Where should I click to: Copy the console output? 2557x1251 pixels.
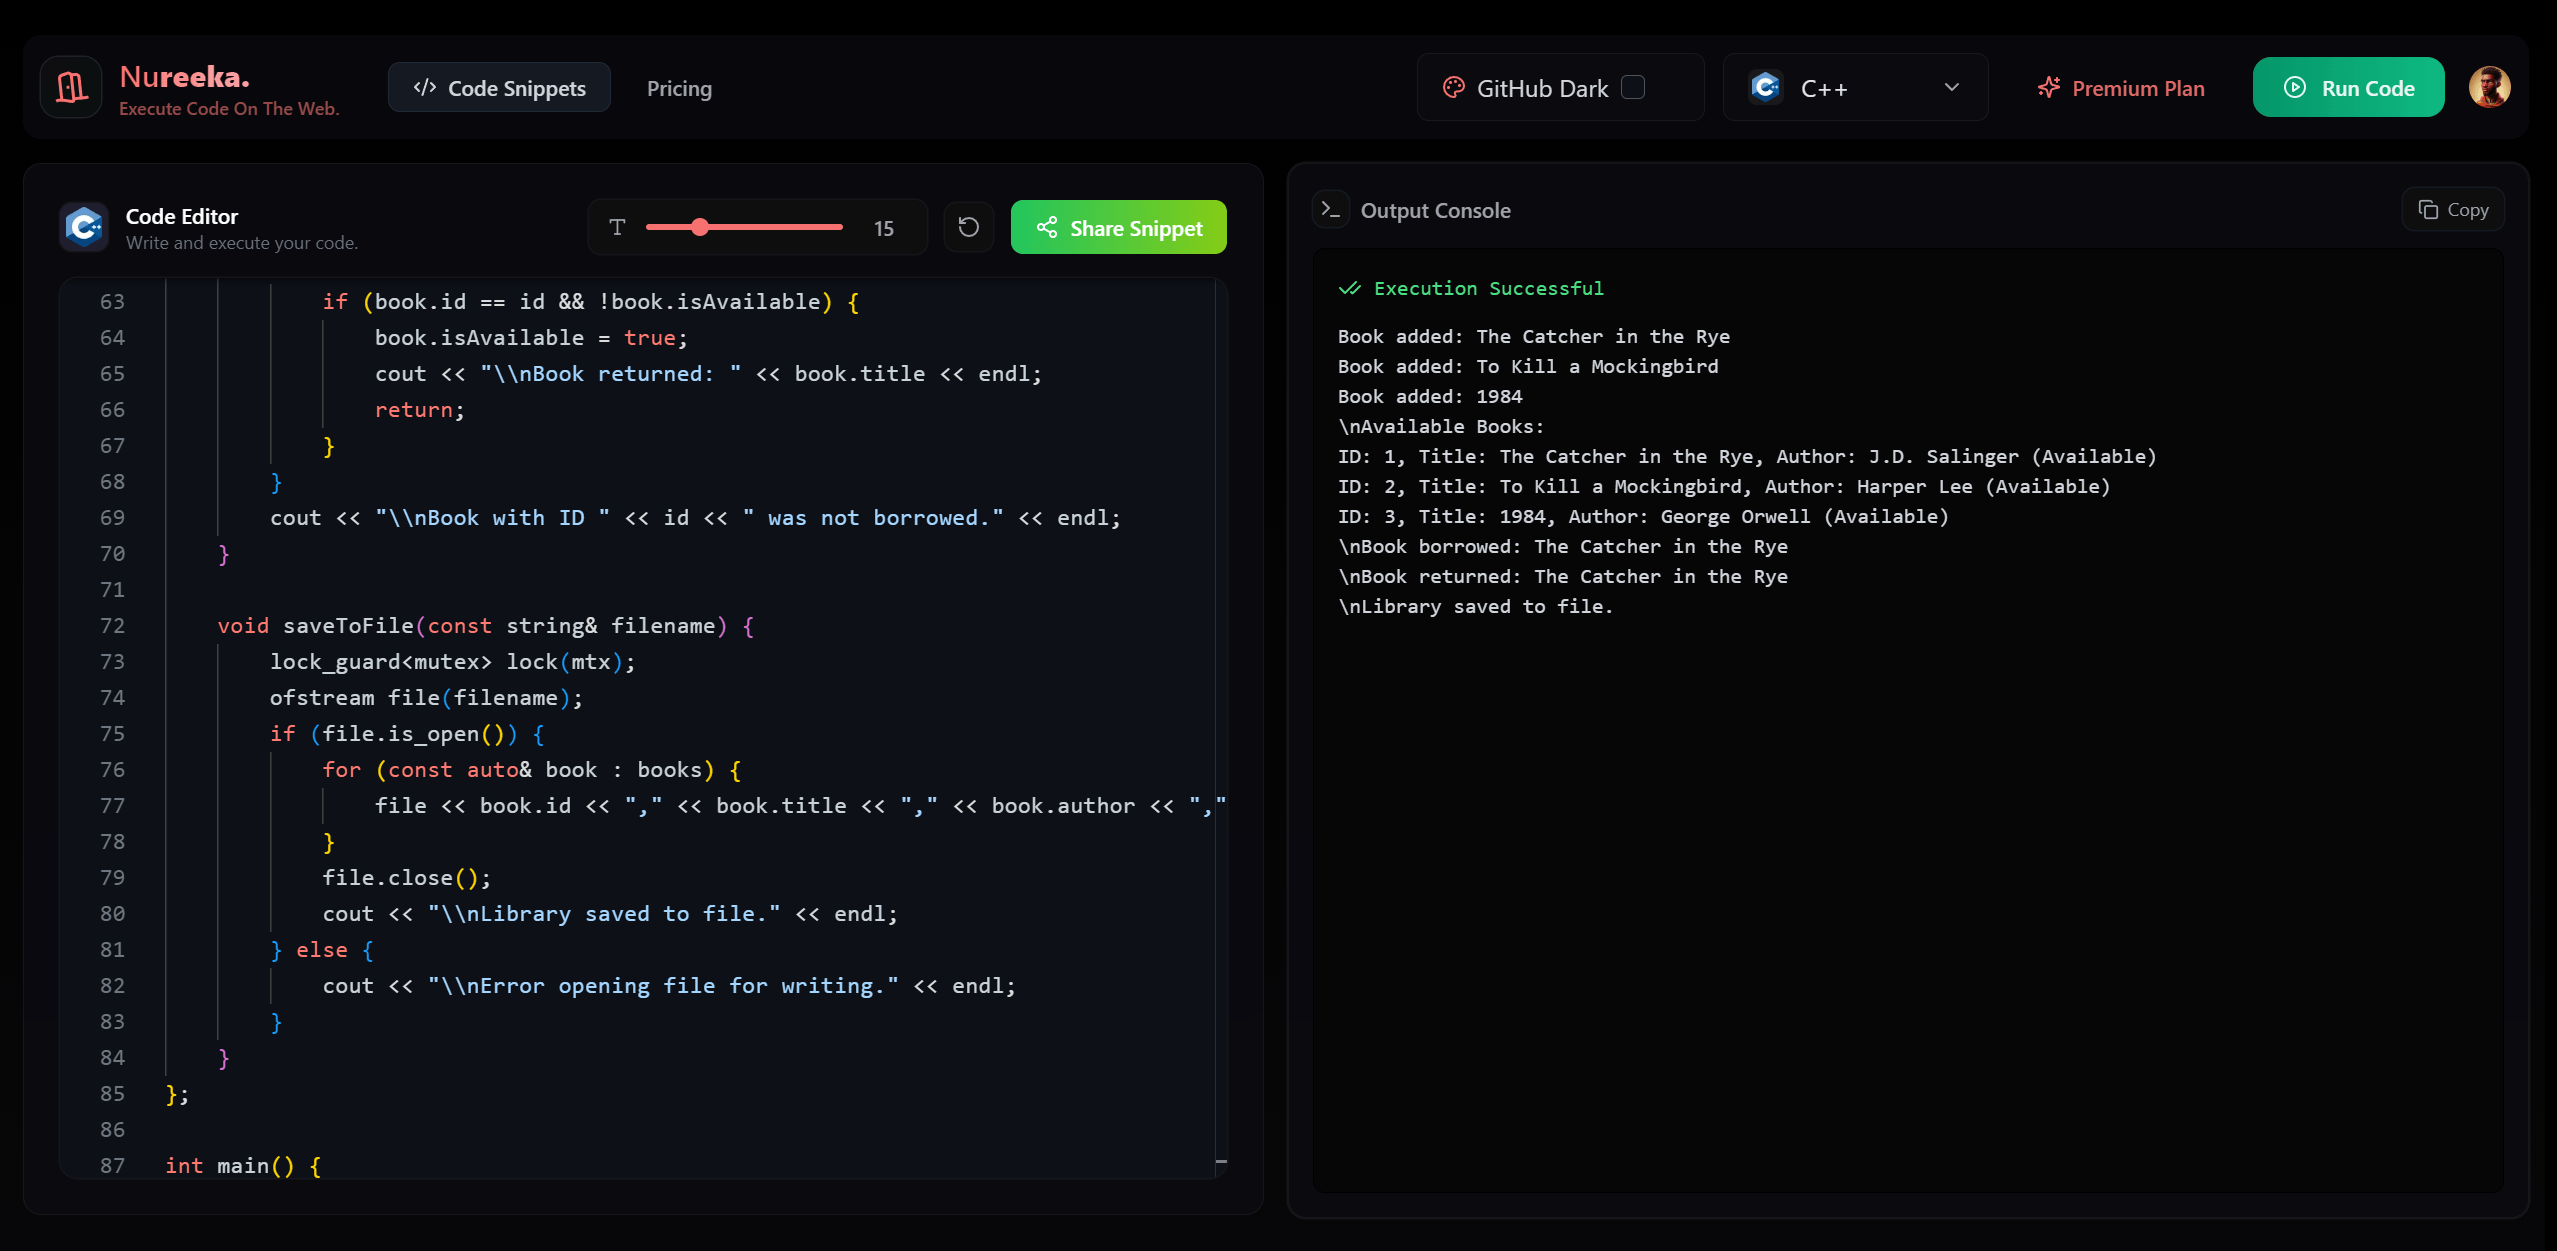point(2453,210)
